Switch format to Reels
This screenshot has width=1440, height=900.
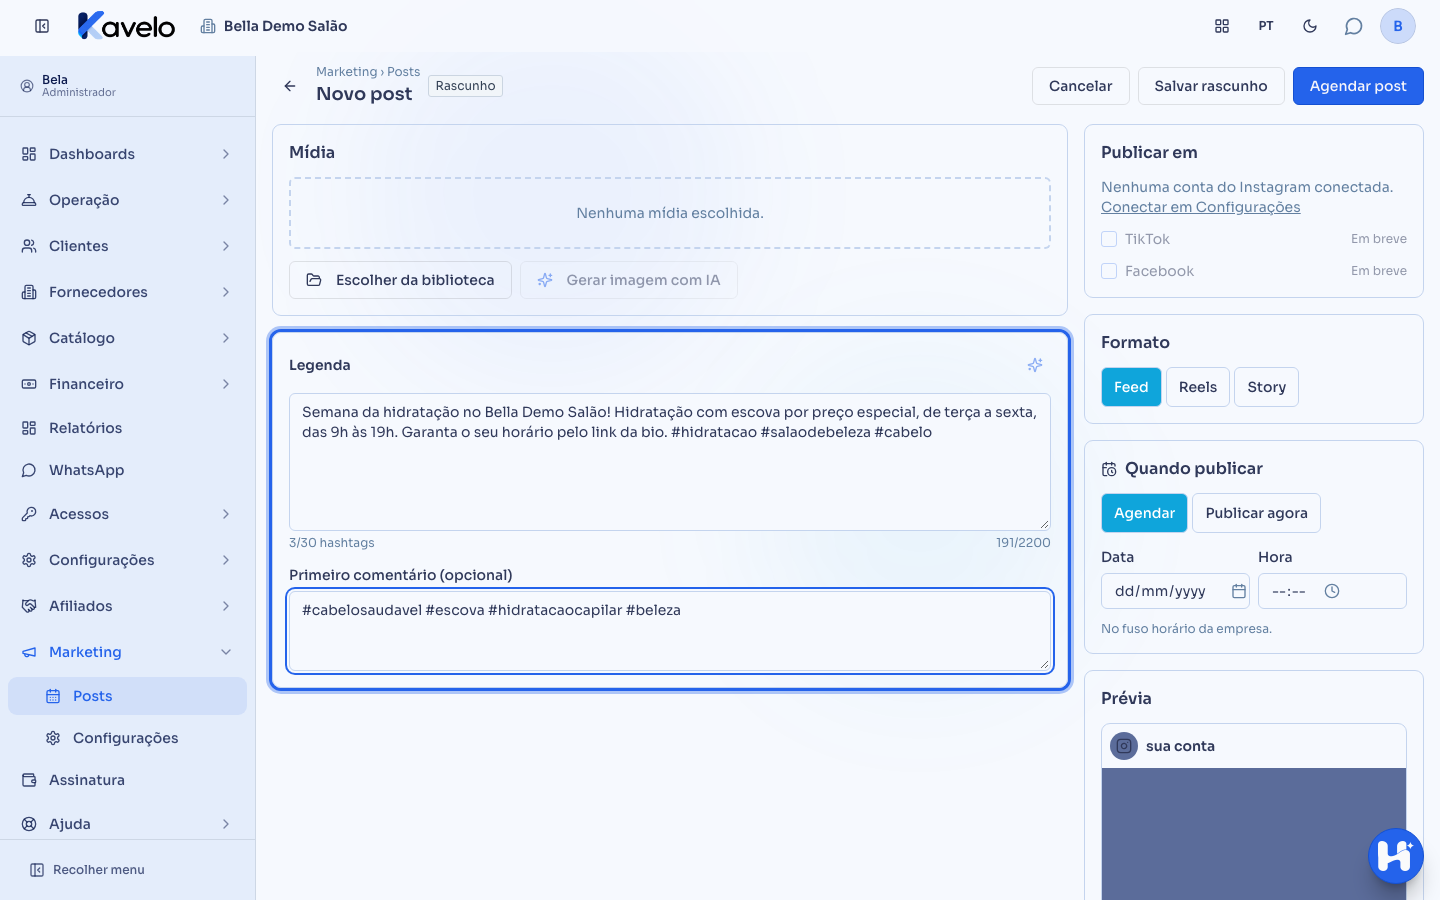point(1198,387)
